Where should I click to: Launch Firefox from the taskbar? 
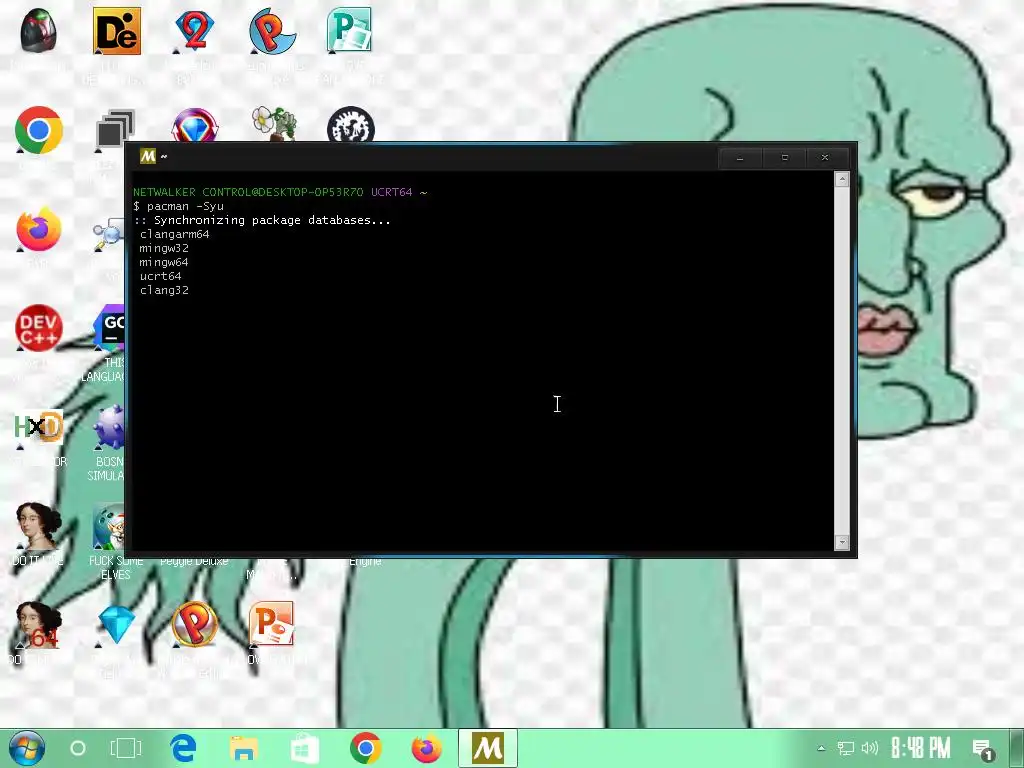[x=426, y=748]
